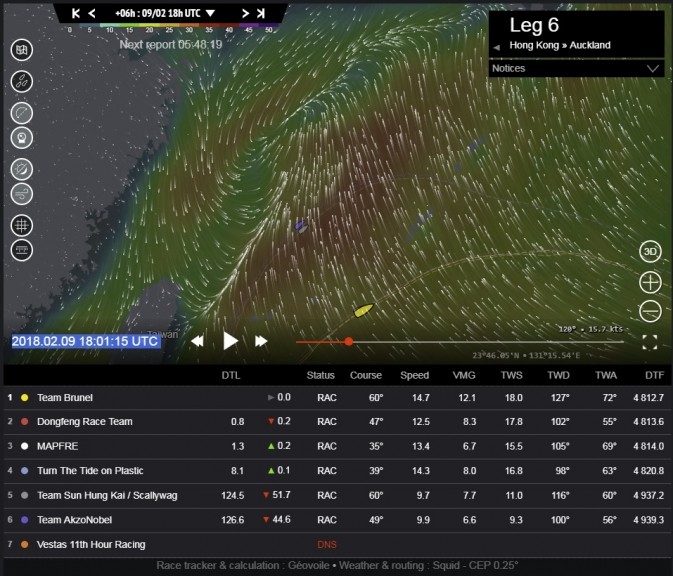
Task: Select the MAPFRE row
Action: 336,446
